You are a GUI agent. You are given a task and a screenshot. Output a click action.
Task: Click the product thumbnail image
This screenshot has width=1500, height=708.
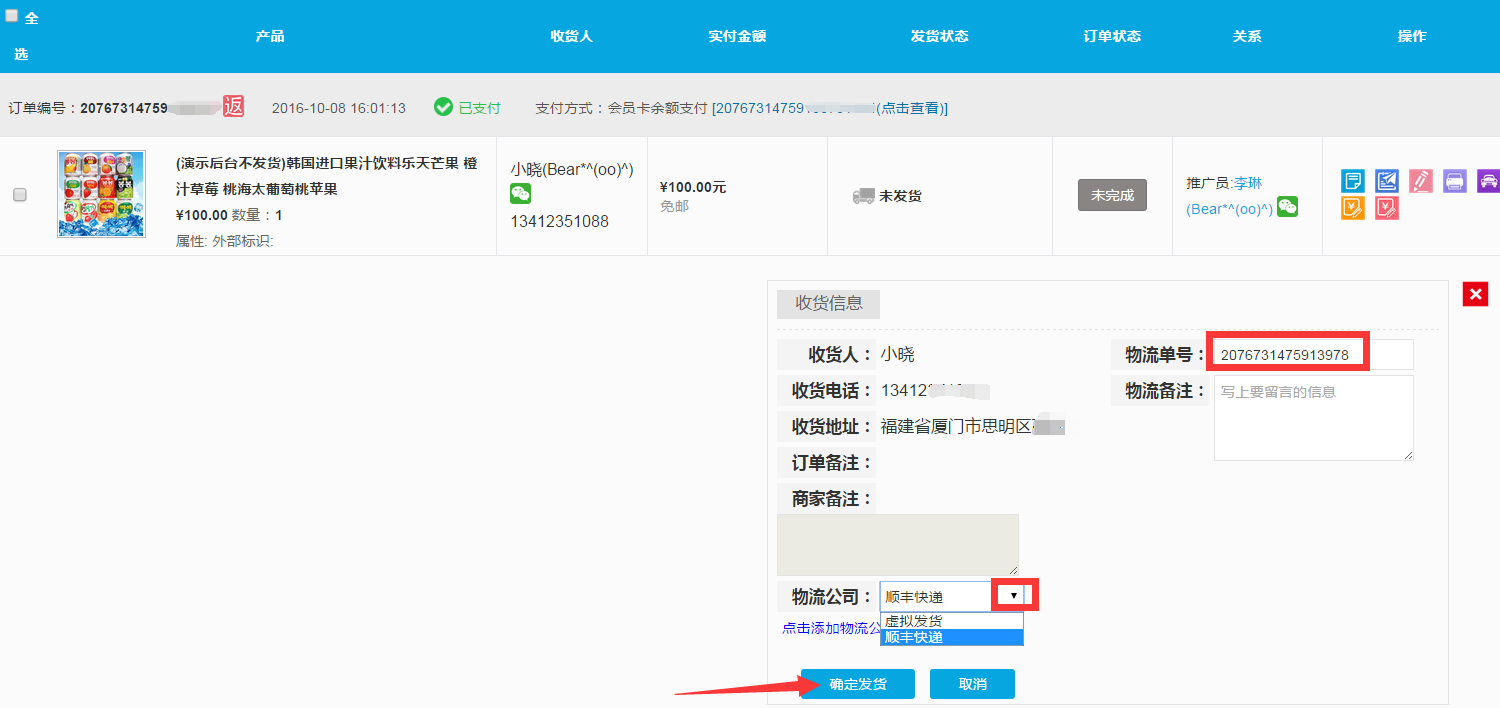[x=101, y=194]
